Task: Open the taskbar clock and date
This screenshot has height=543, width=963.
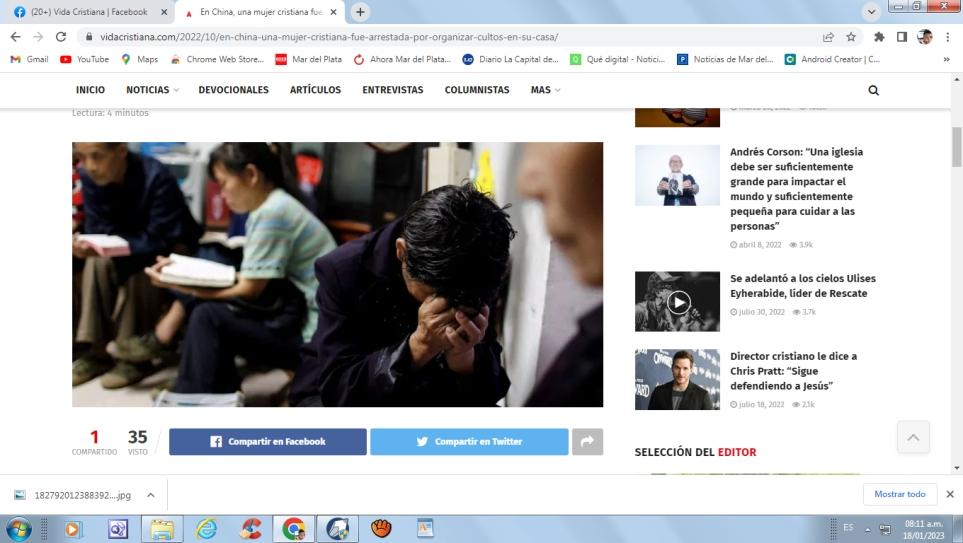Action: 923,529
